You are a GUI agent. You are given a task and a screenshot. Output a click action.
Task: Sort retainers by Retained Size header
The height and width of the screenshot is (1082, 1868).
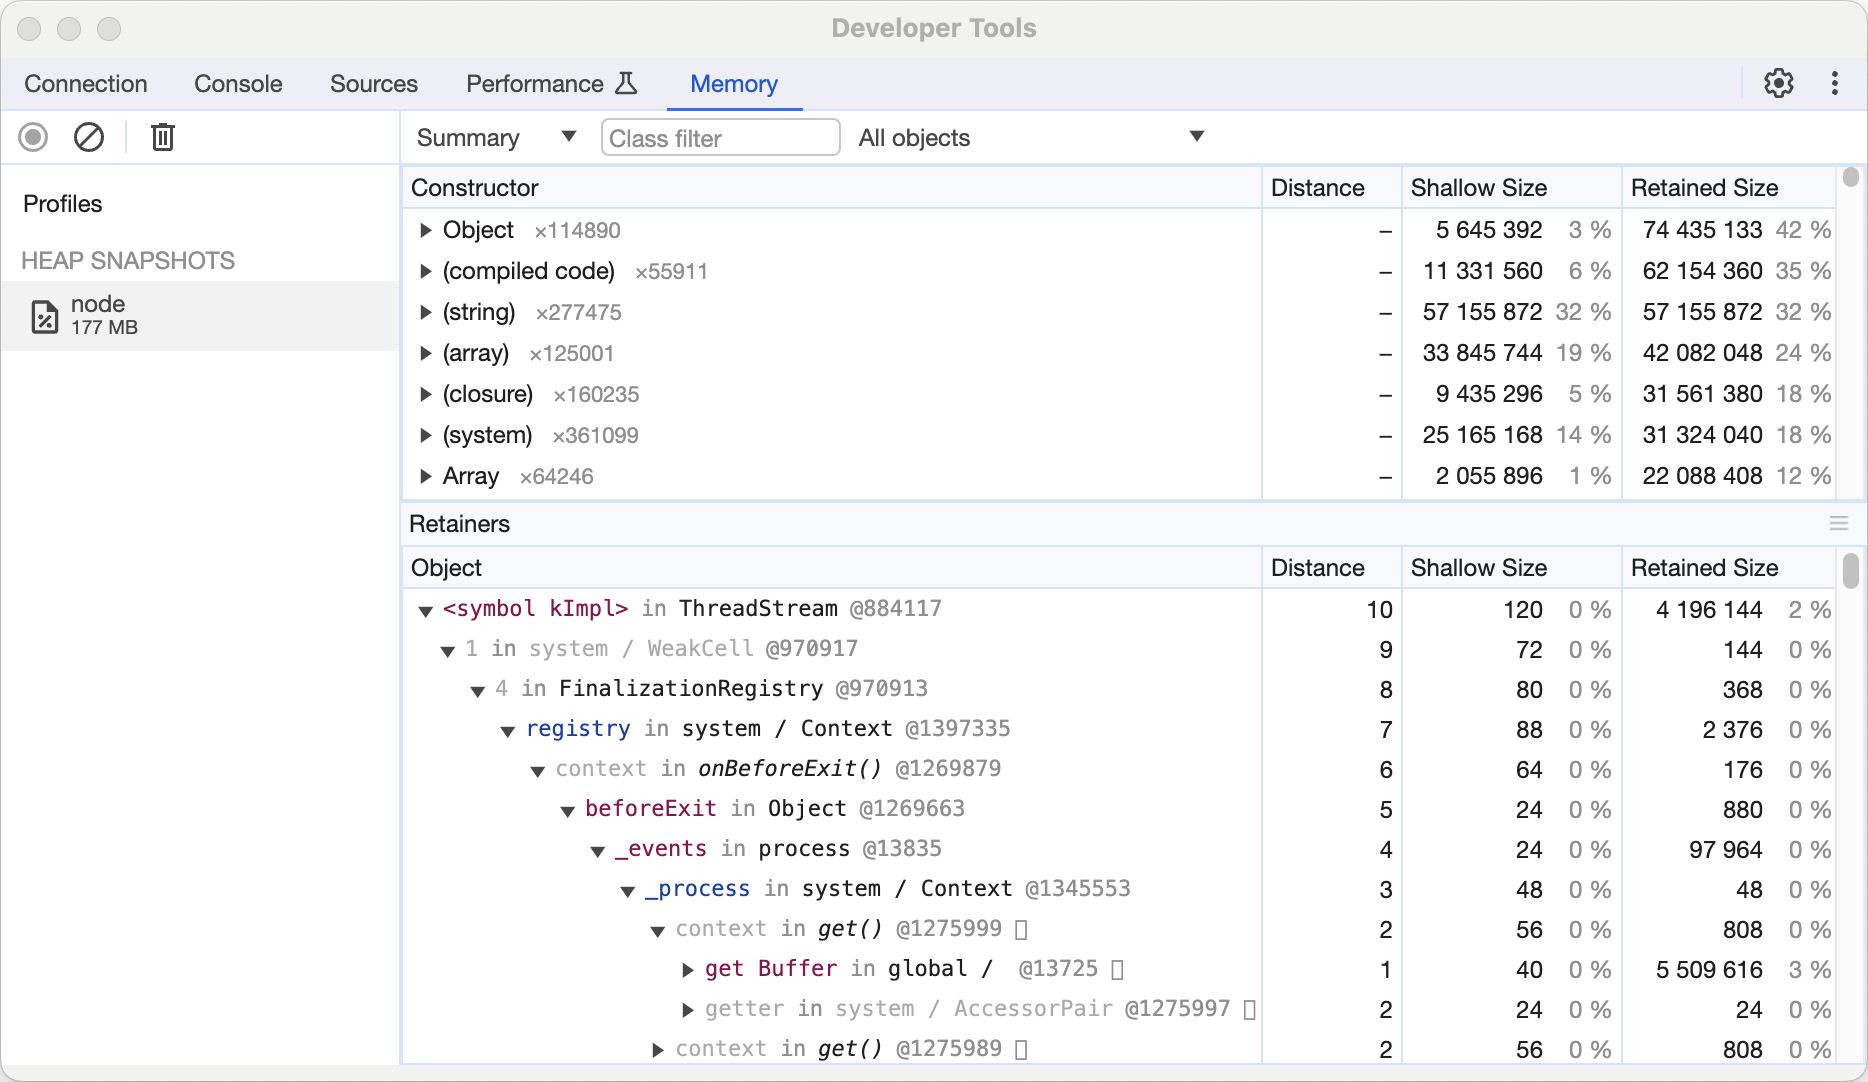(1730, 568)
